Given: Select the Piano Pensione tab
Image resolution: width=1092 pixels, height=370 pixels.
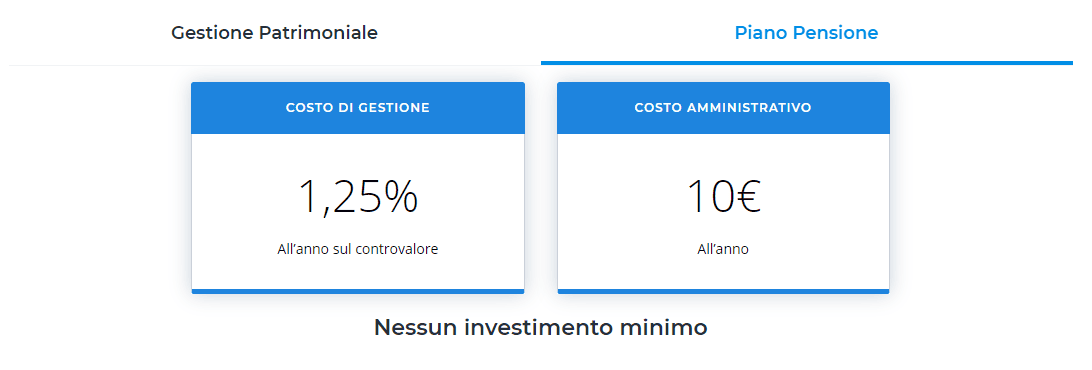Looking at the screenshot, I should coord(806,33).
